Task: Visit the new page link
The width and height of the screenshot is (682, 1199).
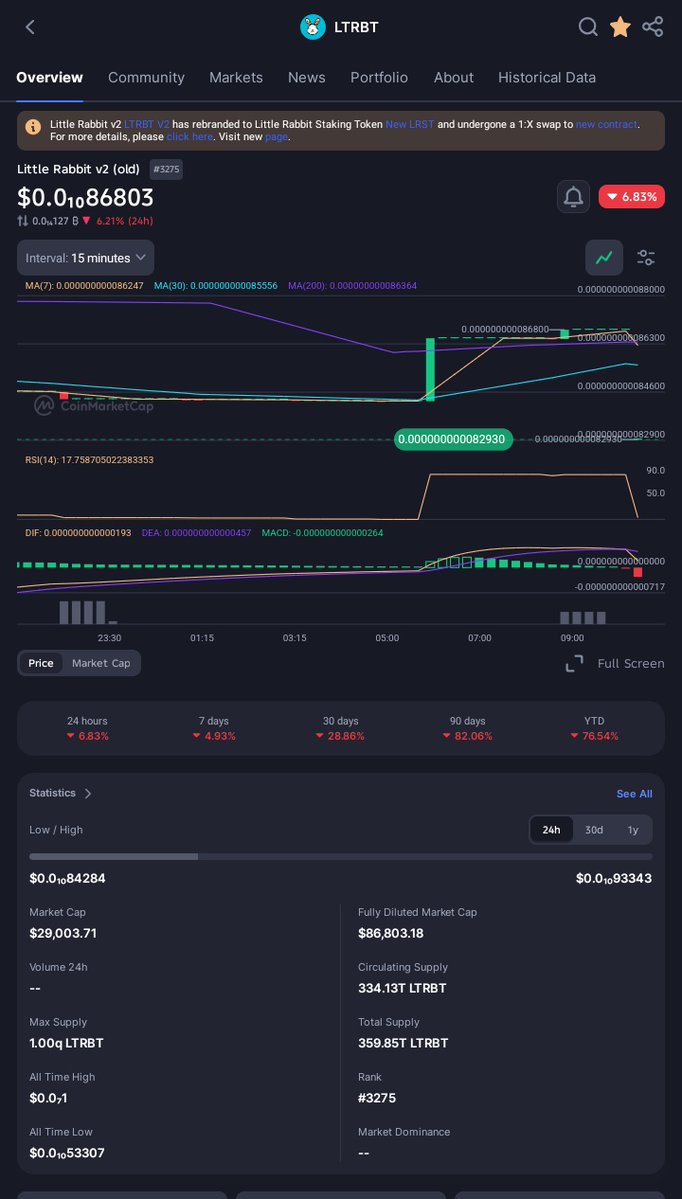Action: 276,137
